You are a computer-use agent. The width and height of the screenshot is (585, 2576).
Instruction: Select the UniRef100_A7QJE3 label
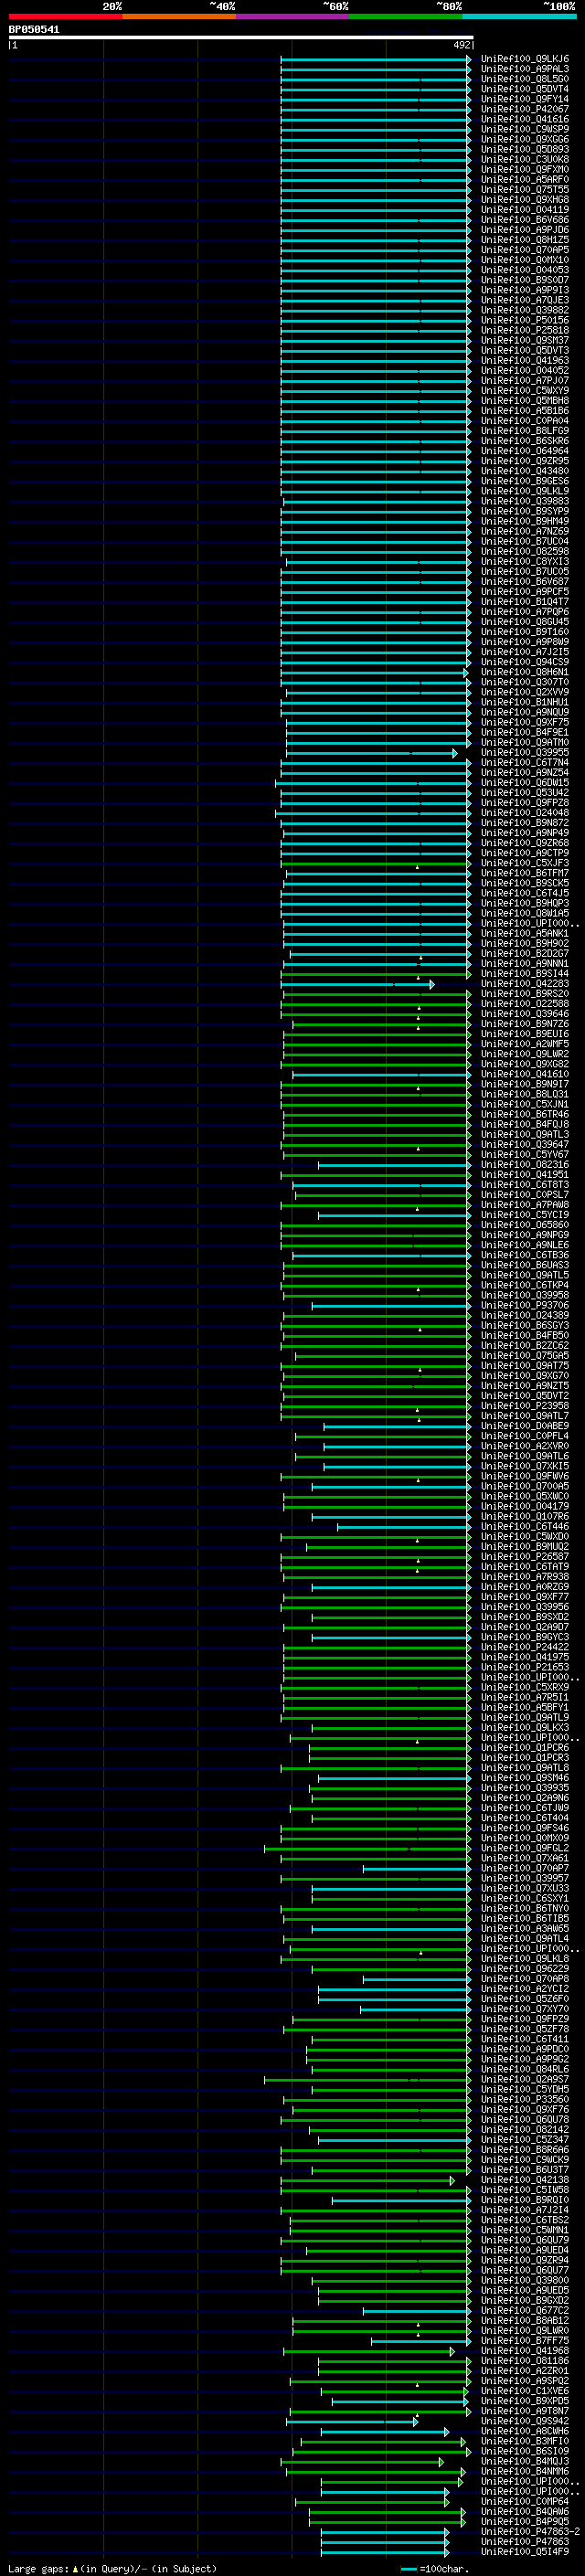(525, 300)
